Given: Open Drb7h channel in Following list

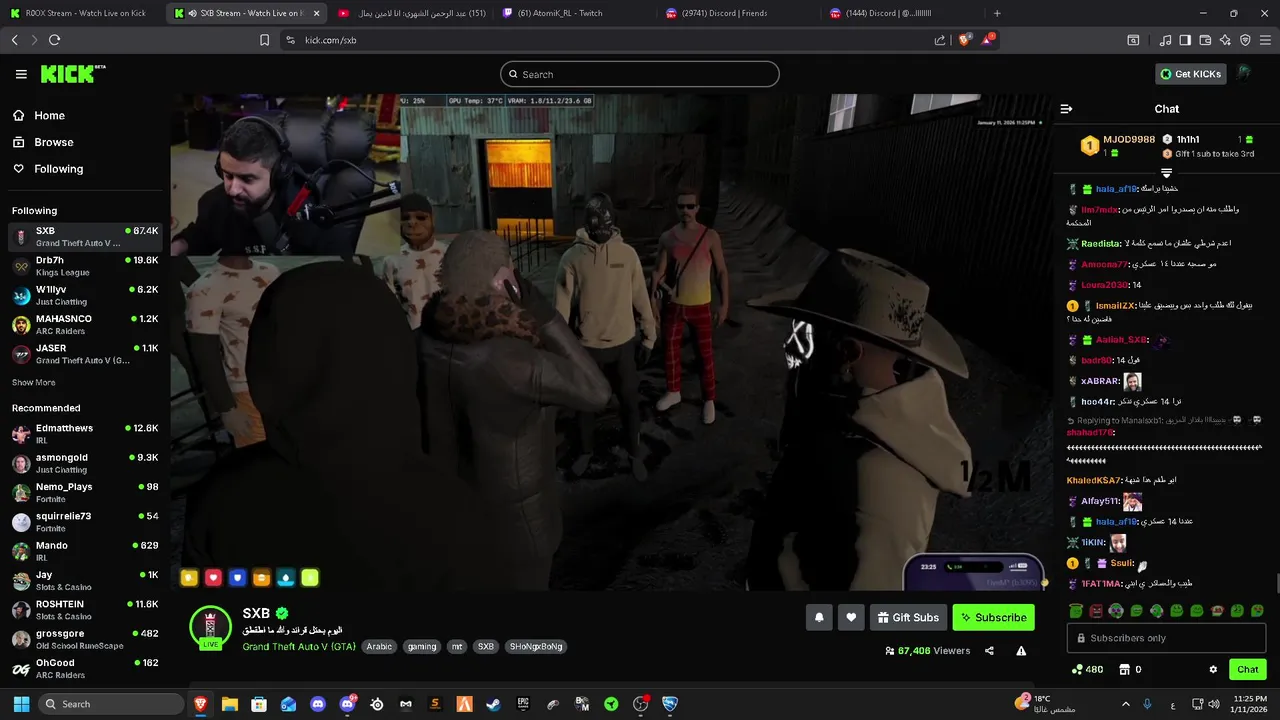Looking at the screenshot, I should pyautogui.click(x=85, y=266).
